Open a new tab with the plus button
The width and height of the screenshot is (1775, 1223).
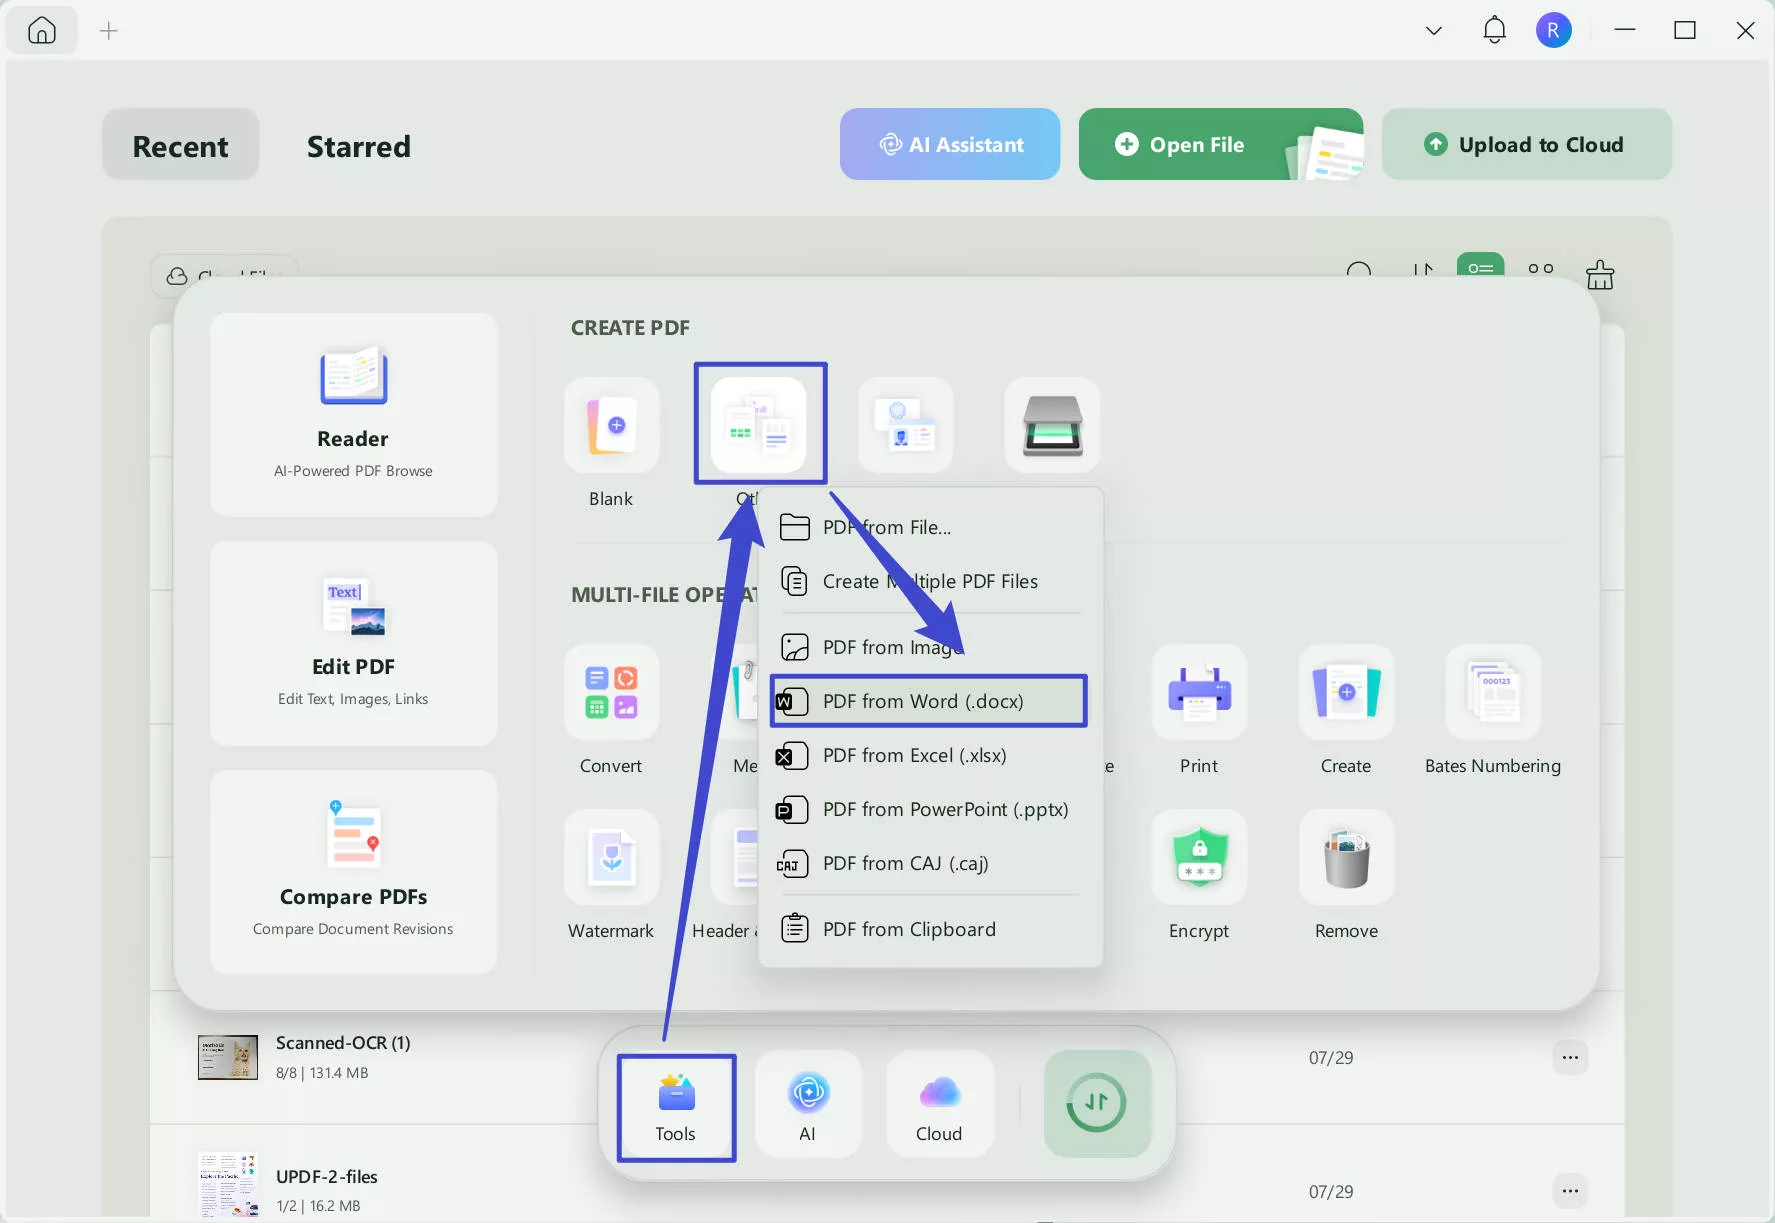point(109,31)
